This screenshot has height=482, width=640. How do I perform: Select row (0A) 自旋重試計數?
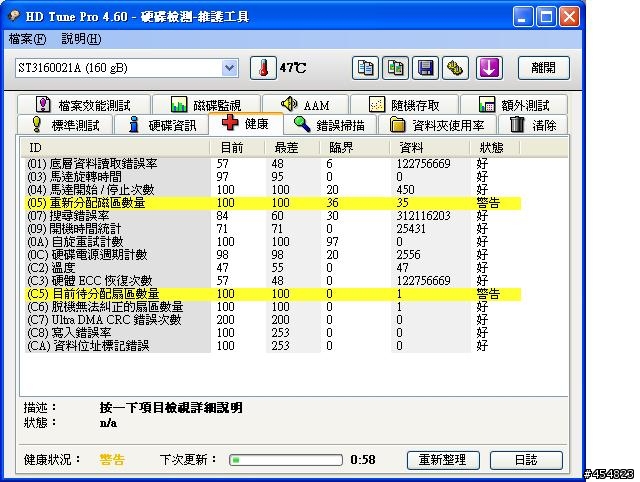(x=273, y=242)
